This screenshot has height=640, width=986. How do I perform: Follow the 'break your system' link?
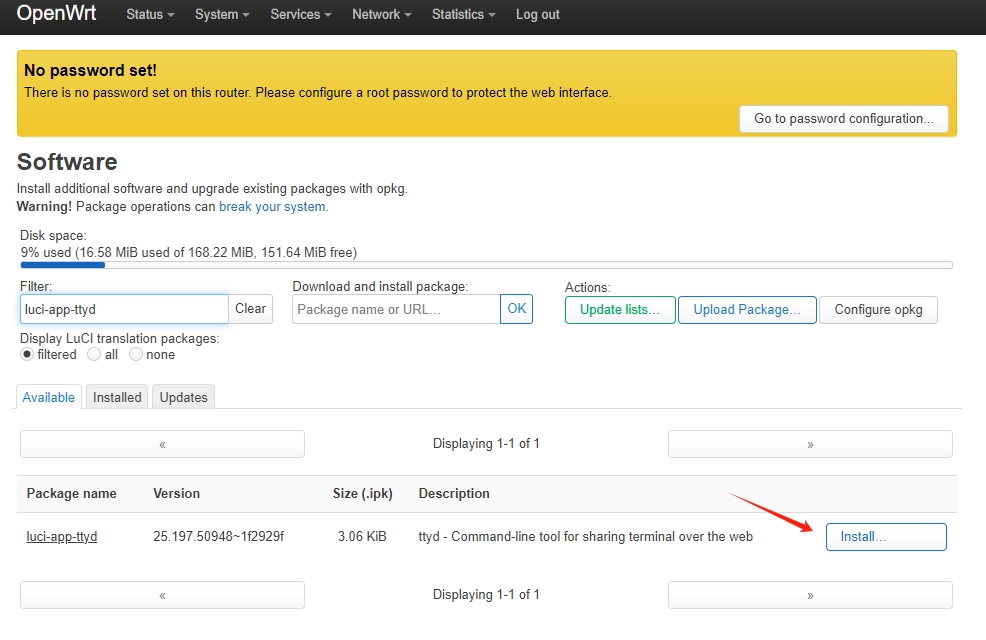click(x=272, y=207)
